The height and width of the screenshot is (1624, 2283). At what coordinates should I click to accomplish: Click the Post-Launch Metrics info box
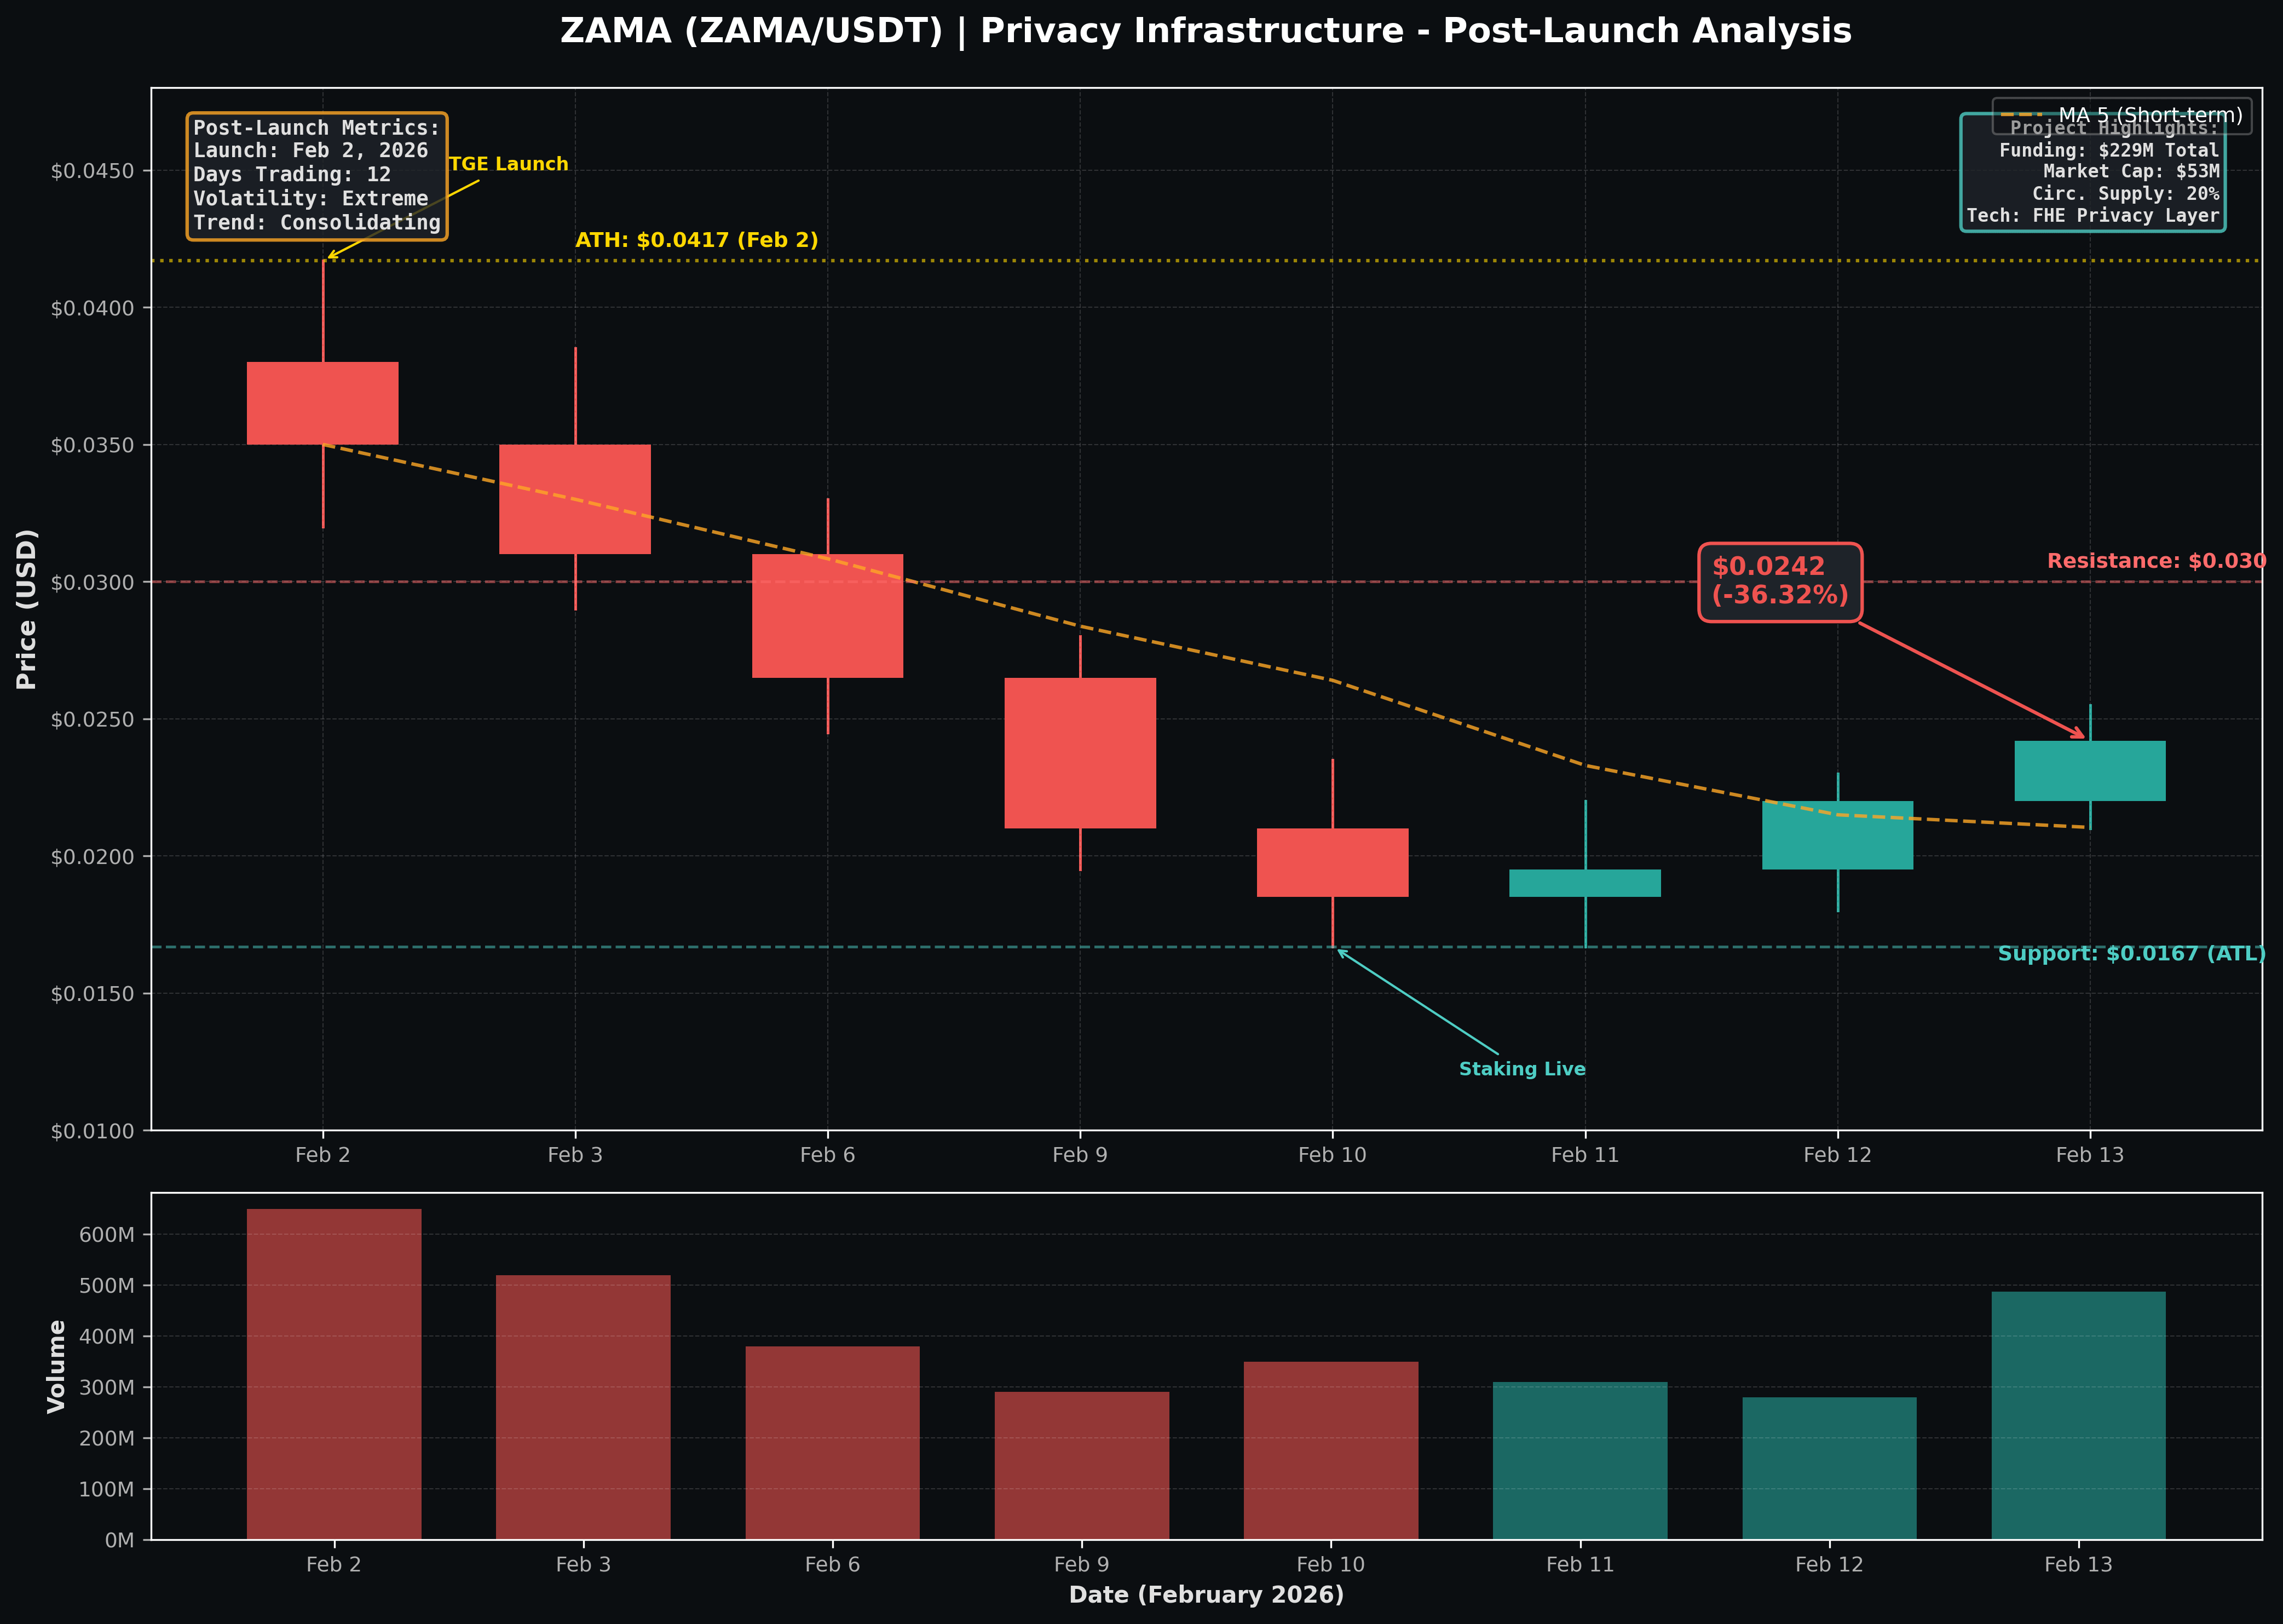tap(316, 175)
